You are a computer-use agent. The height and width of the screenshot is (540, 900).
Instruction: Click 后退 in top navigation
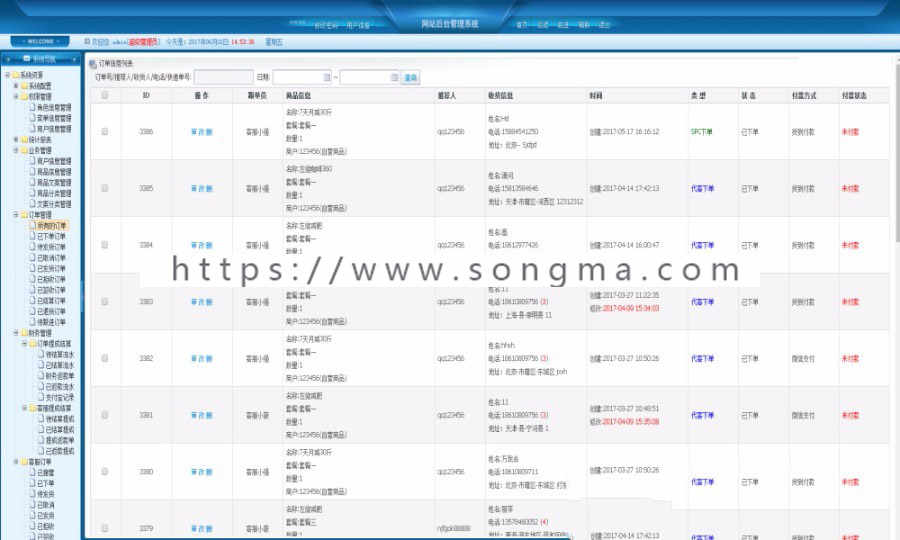coord(543,25)
